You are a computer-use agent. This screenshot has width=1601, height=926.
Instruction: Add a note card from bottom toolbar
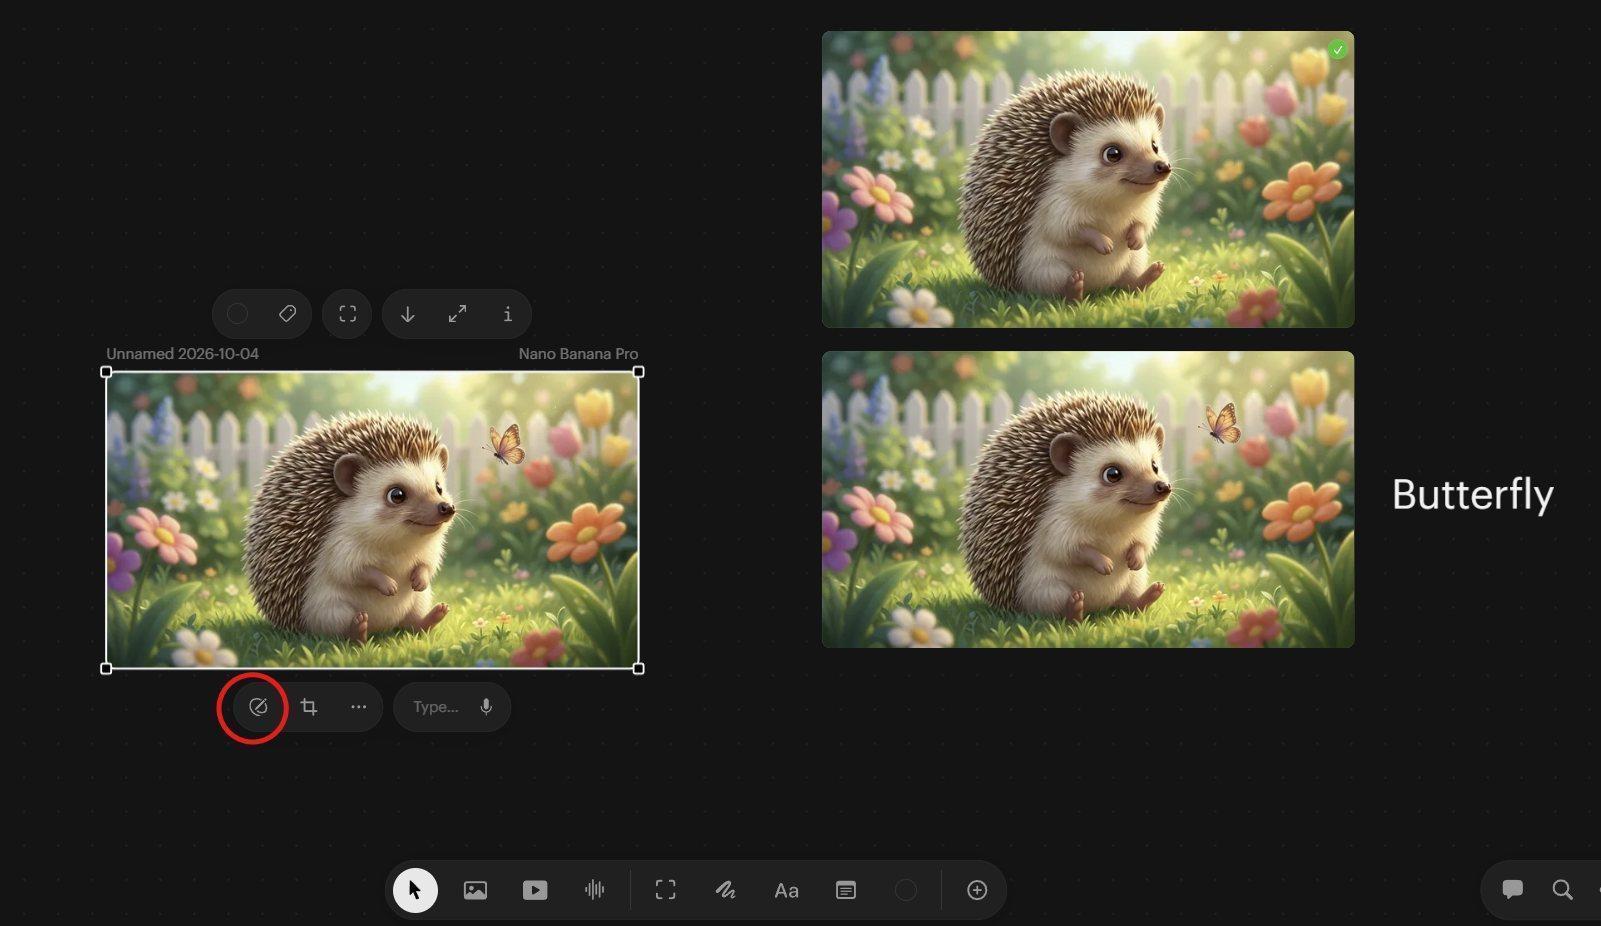pos(846,890)
